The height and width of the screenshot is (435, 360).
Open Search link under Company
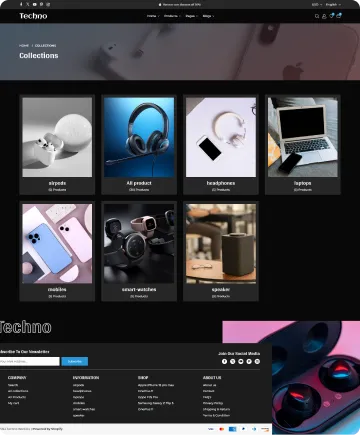point(13,385)
